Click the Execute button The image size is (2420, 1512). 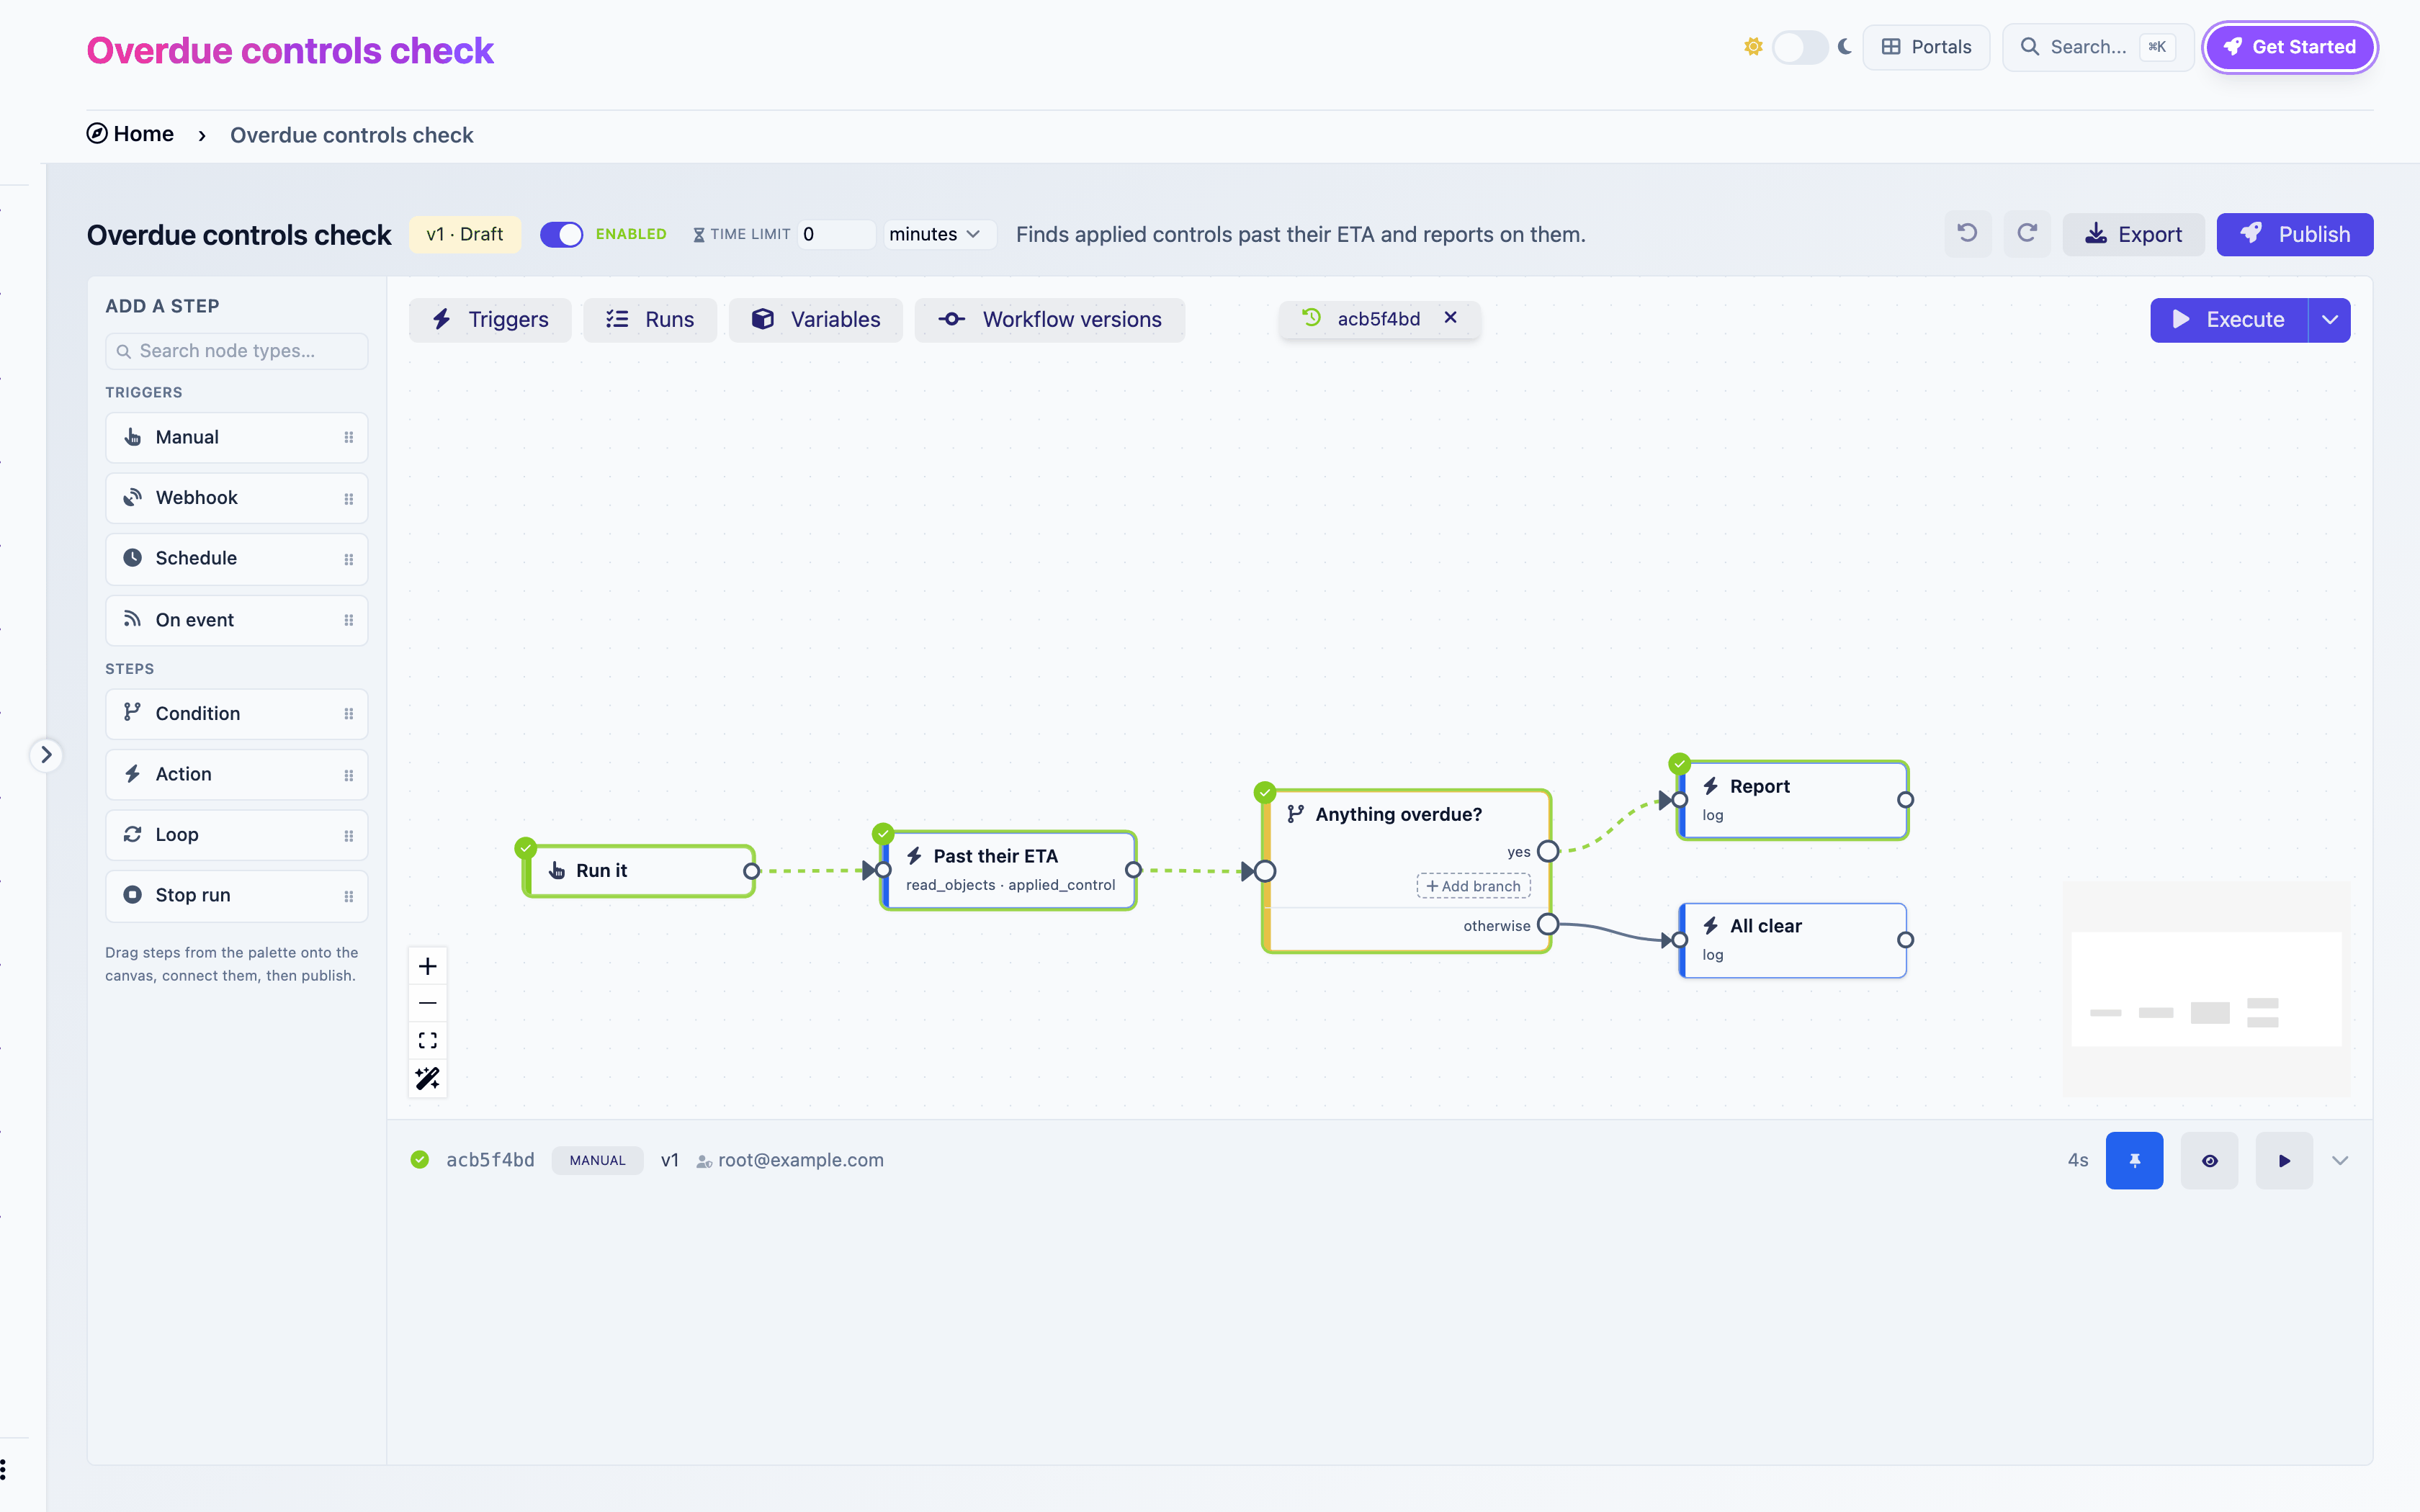coord(2229,320)
